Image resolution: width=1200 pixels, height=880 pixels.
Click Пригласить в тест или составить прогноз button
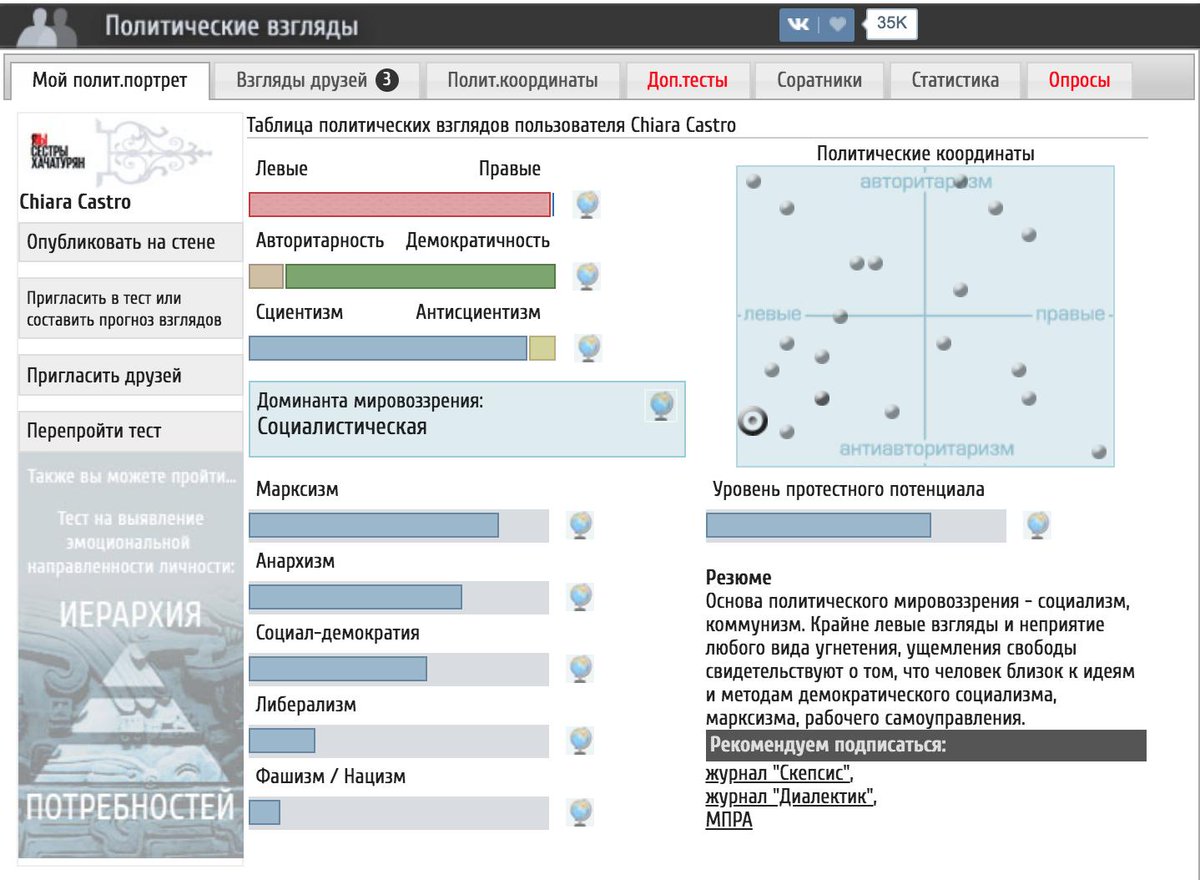pos(130,309)
